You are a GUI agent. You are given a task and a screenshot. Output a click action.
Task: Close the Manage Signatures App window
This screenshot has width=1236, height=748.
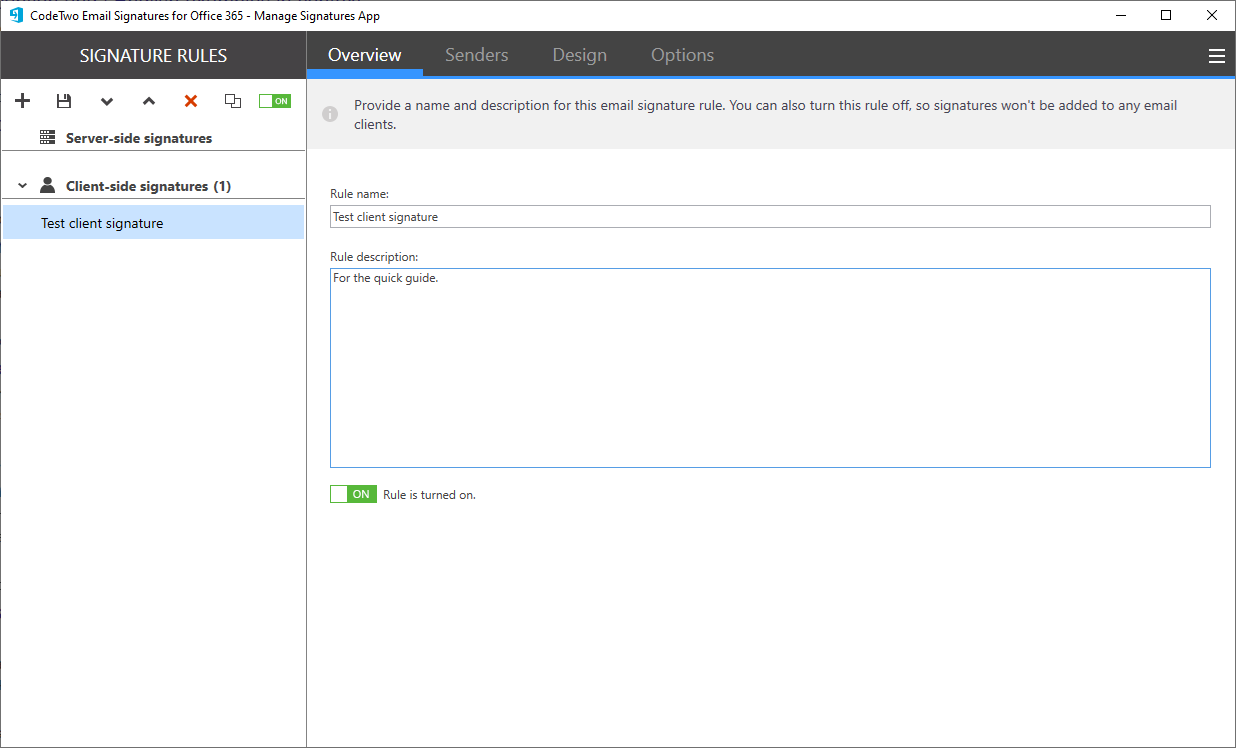point(1212,15)
